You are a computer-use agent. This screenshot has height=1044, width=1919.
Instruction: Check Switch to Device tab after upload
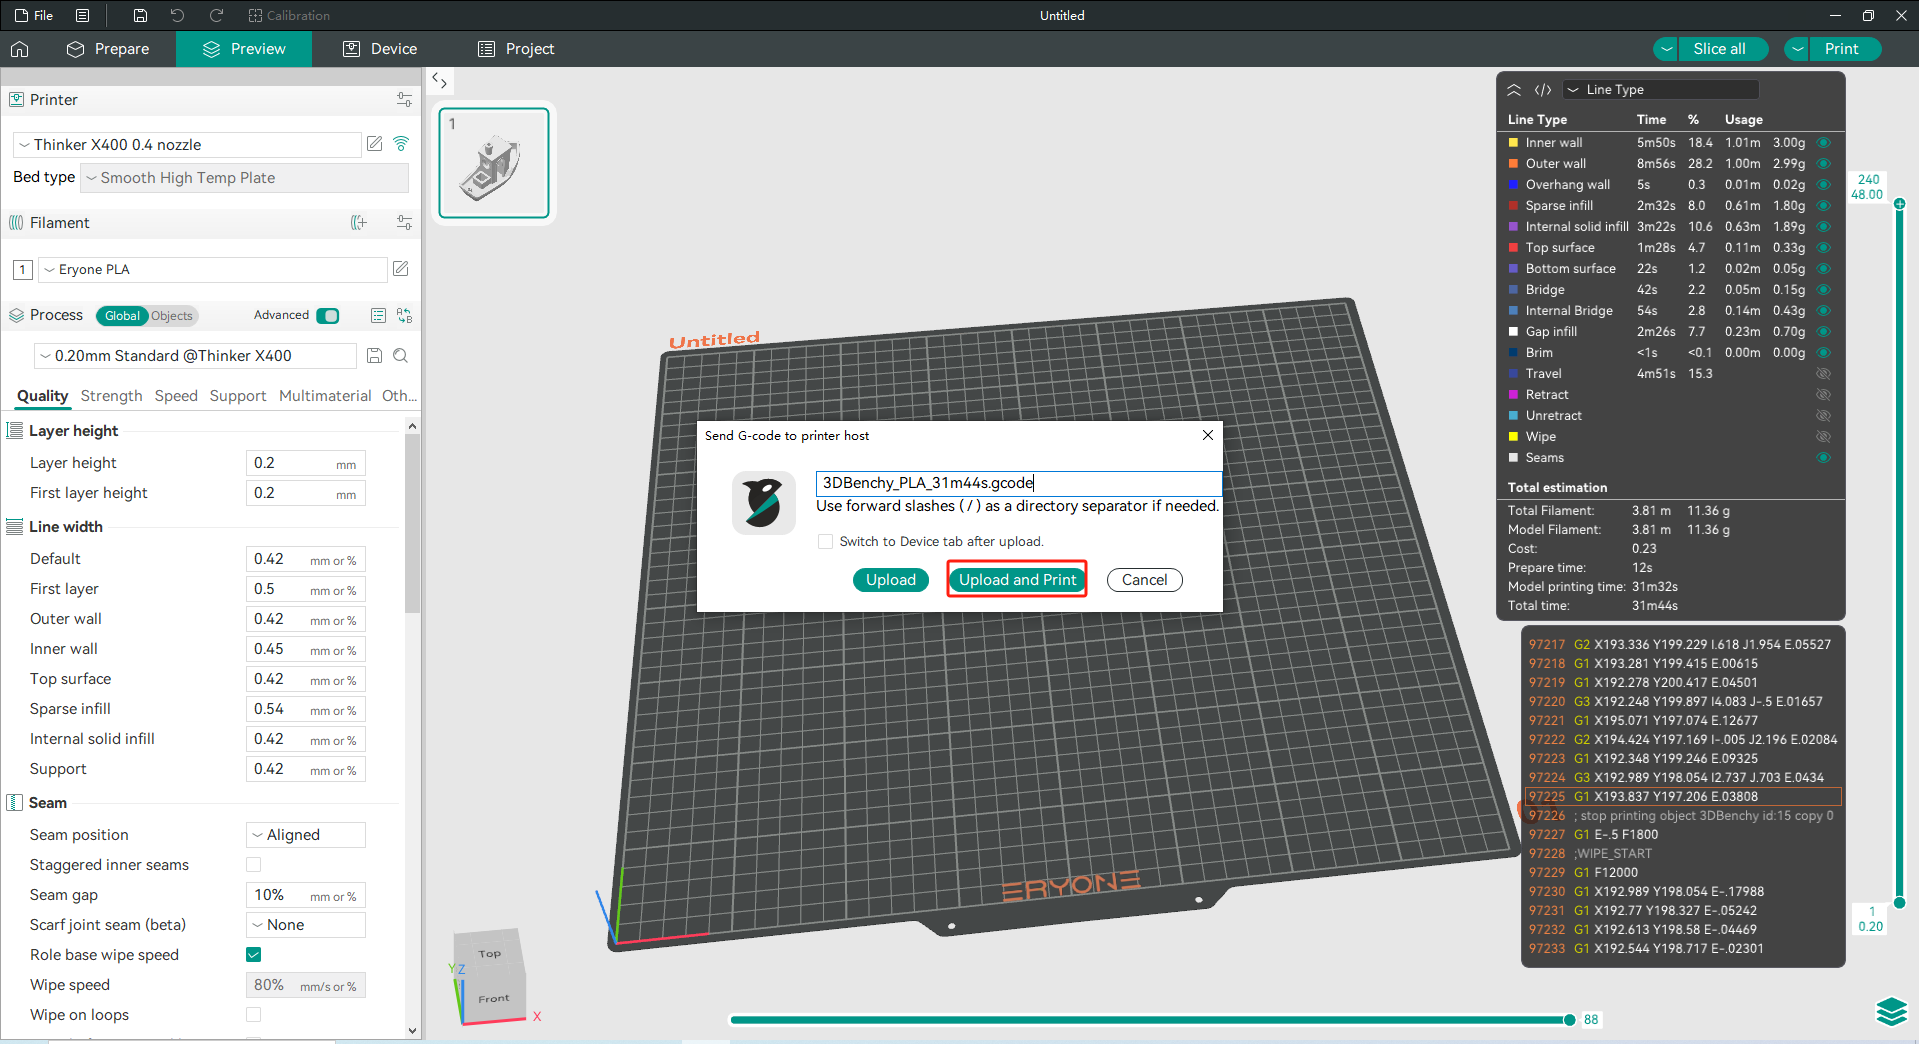(x=825, y=541)
